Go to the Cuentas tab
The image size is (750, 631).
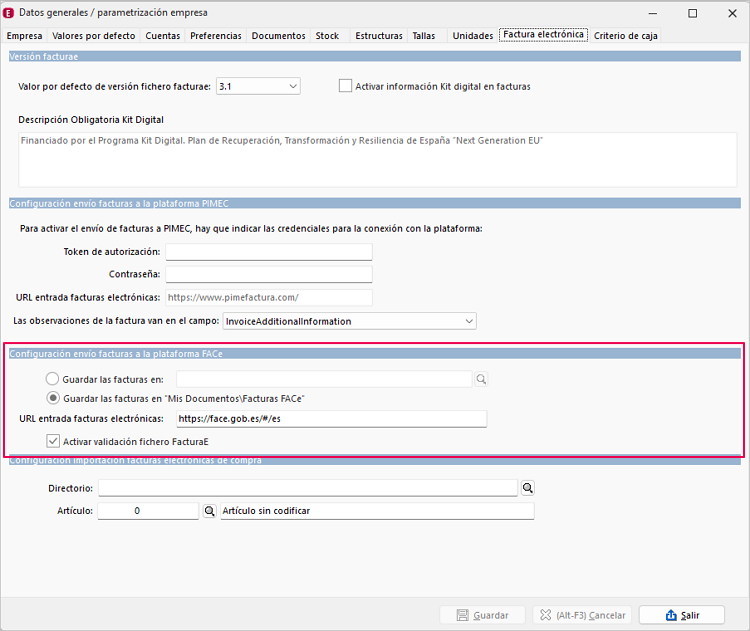pos(163,35)
